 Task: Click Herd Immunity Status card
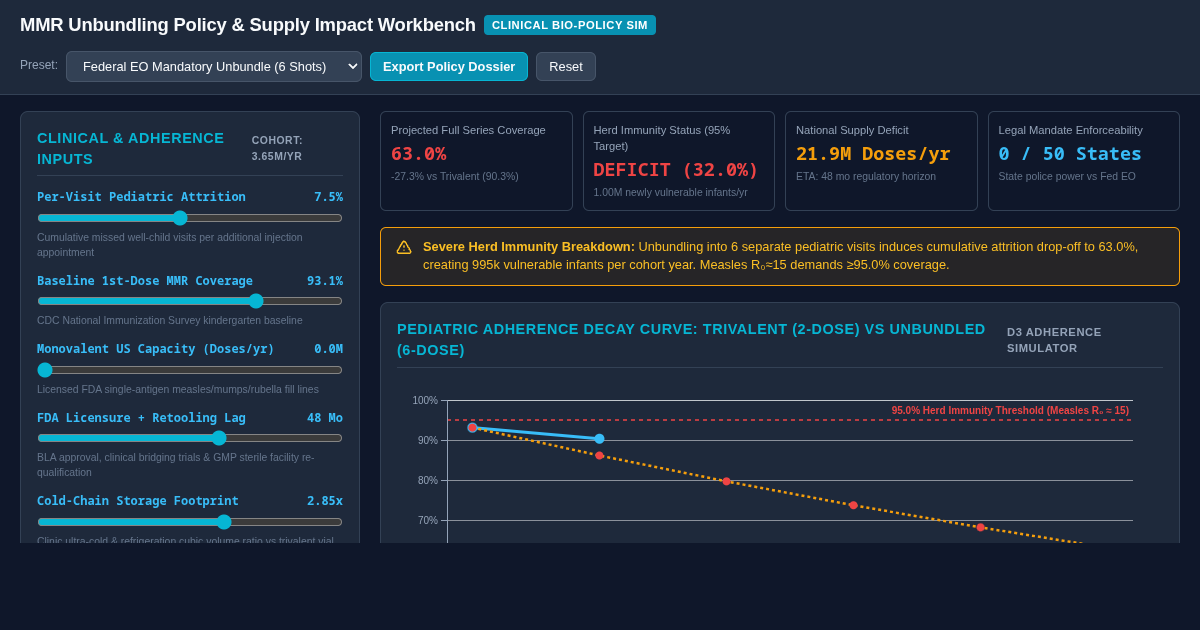679,161
